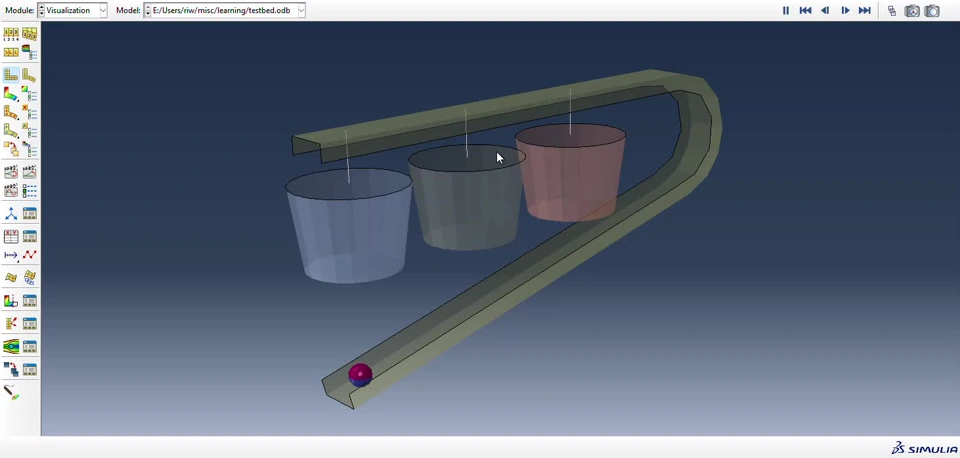Open View Cut Manager
The image size is (960, 458).
tap(29, 301)
